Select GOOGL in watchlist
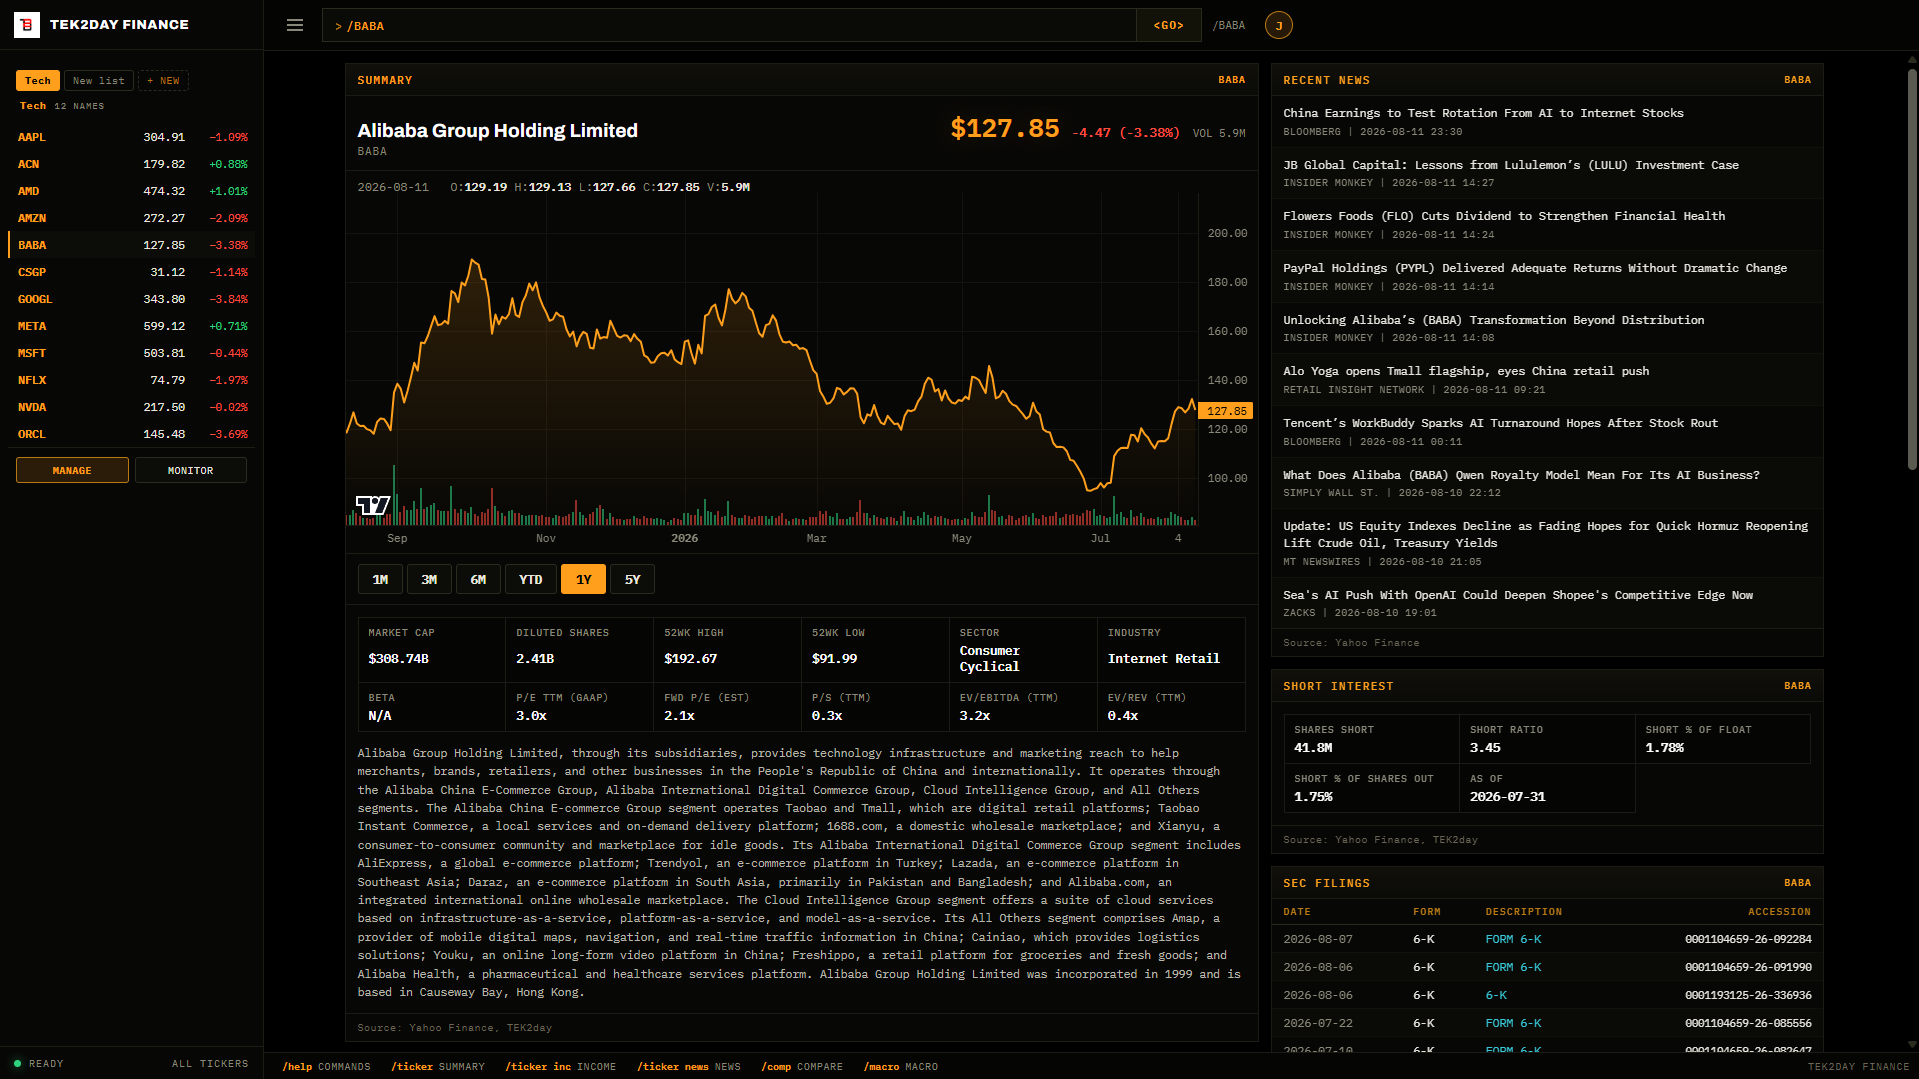The image size is (1919, 1079). [132, 299]
